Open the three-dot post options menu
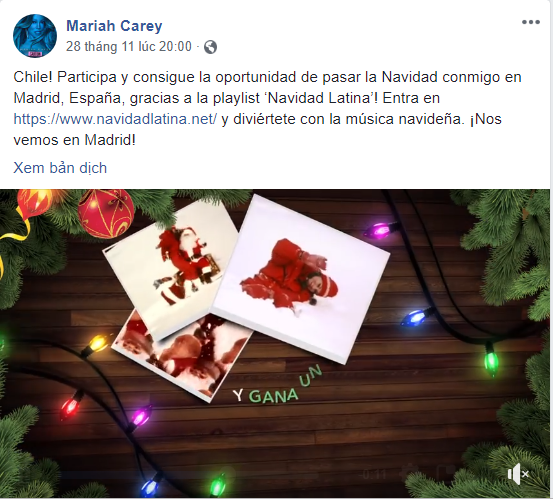The width and height of the screenshot is (553, 500). 531,22
